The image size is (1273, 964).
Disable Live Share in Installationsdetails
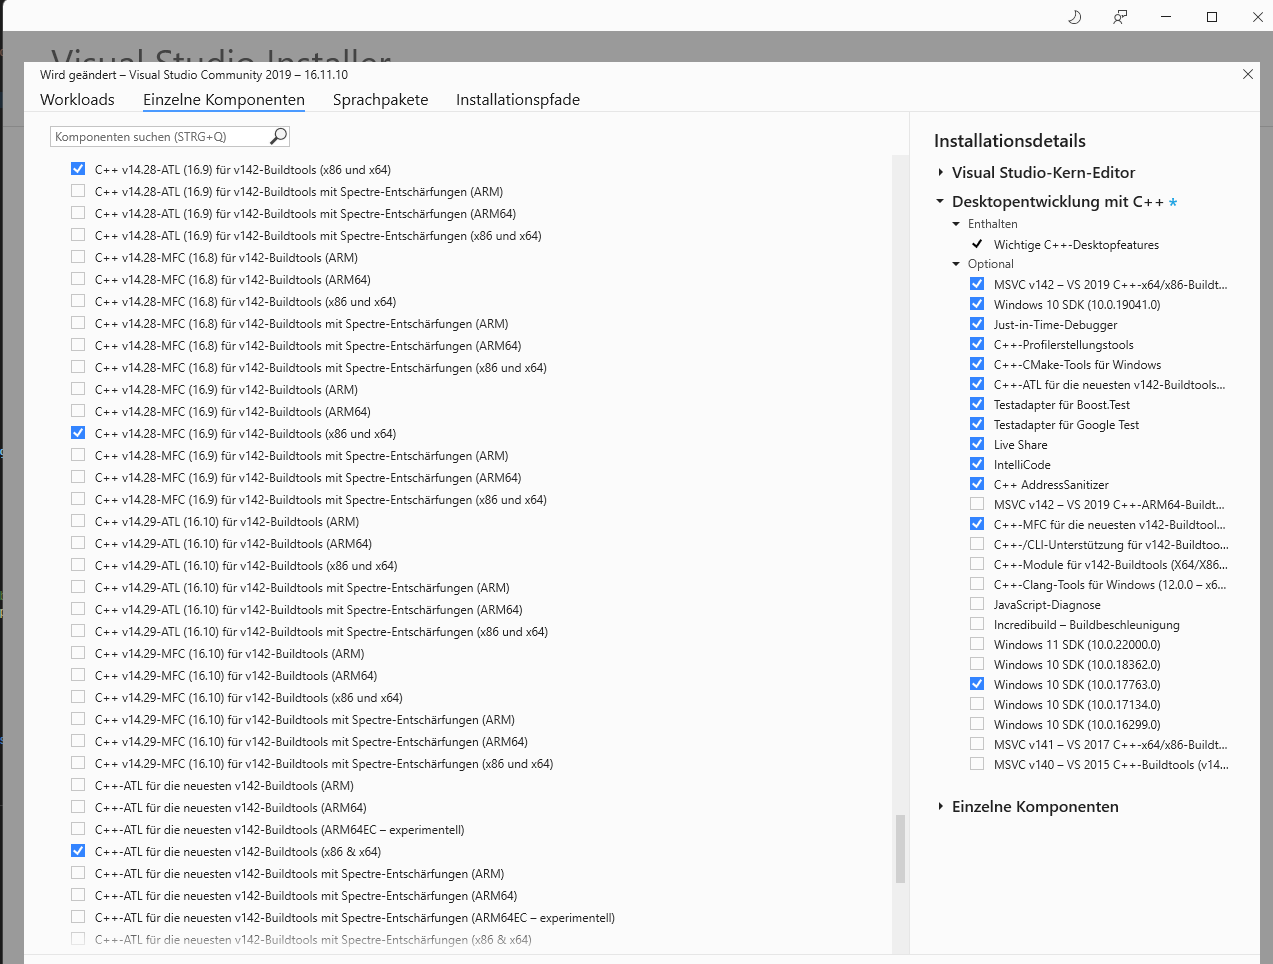click(x=977, y=443)
